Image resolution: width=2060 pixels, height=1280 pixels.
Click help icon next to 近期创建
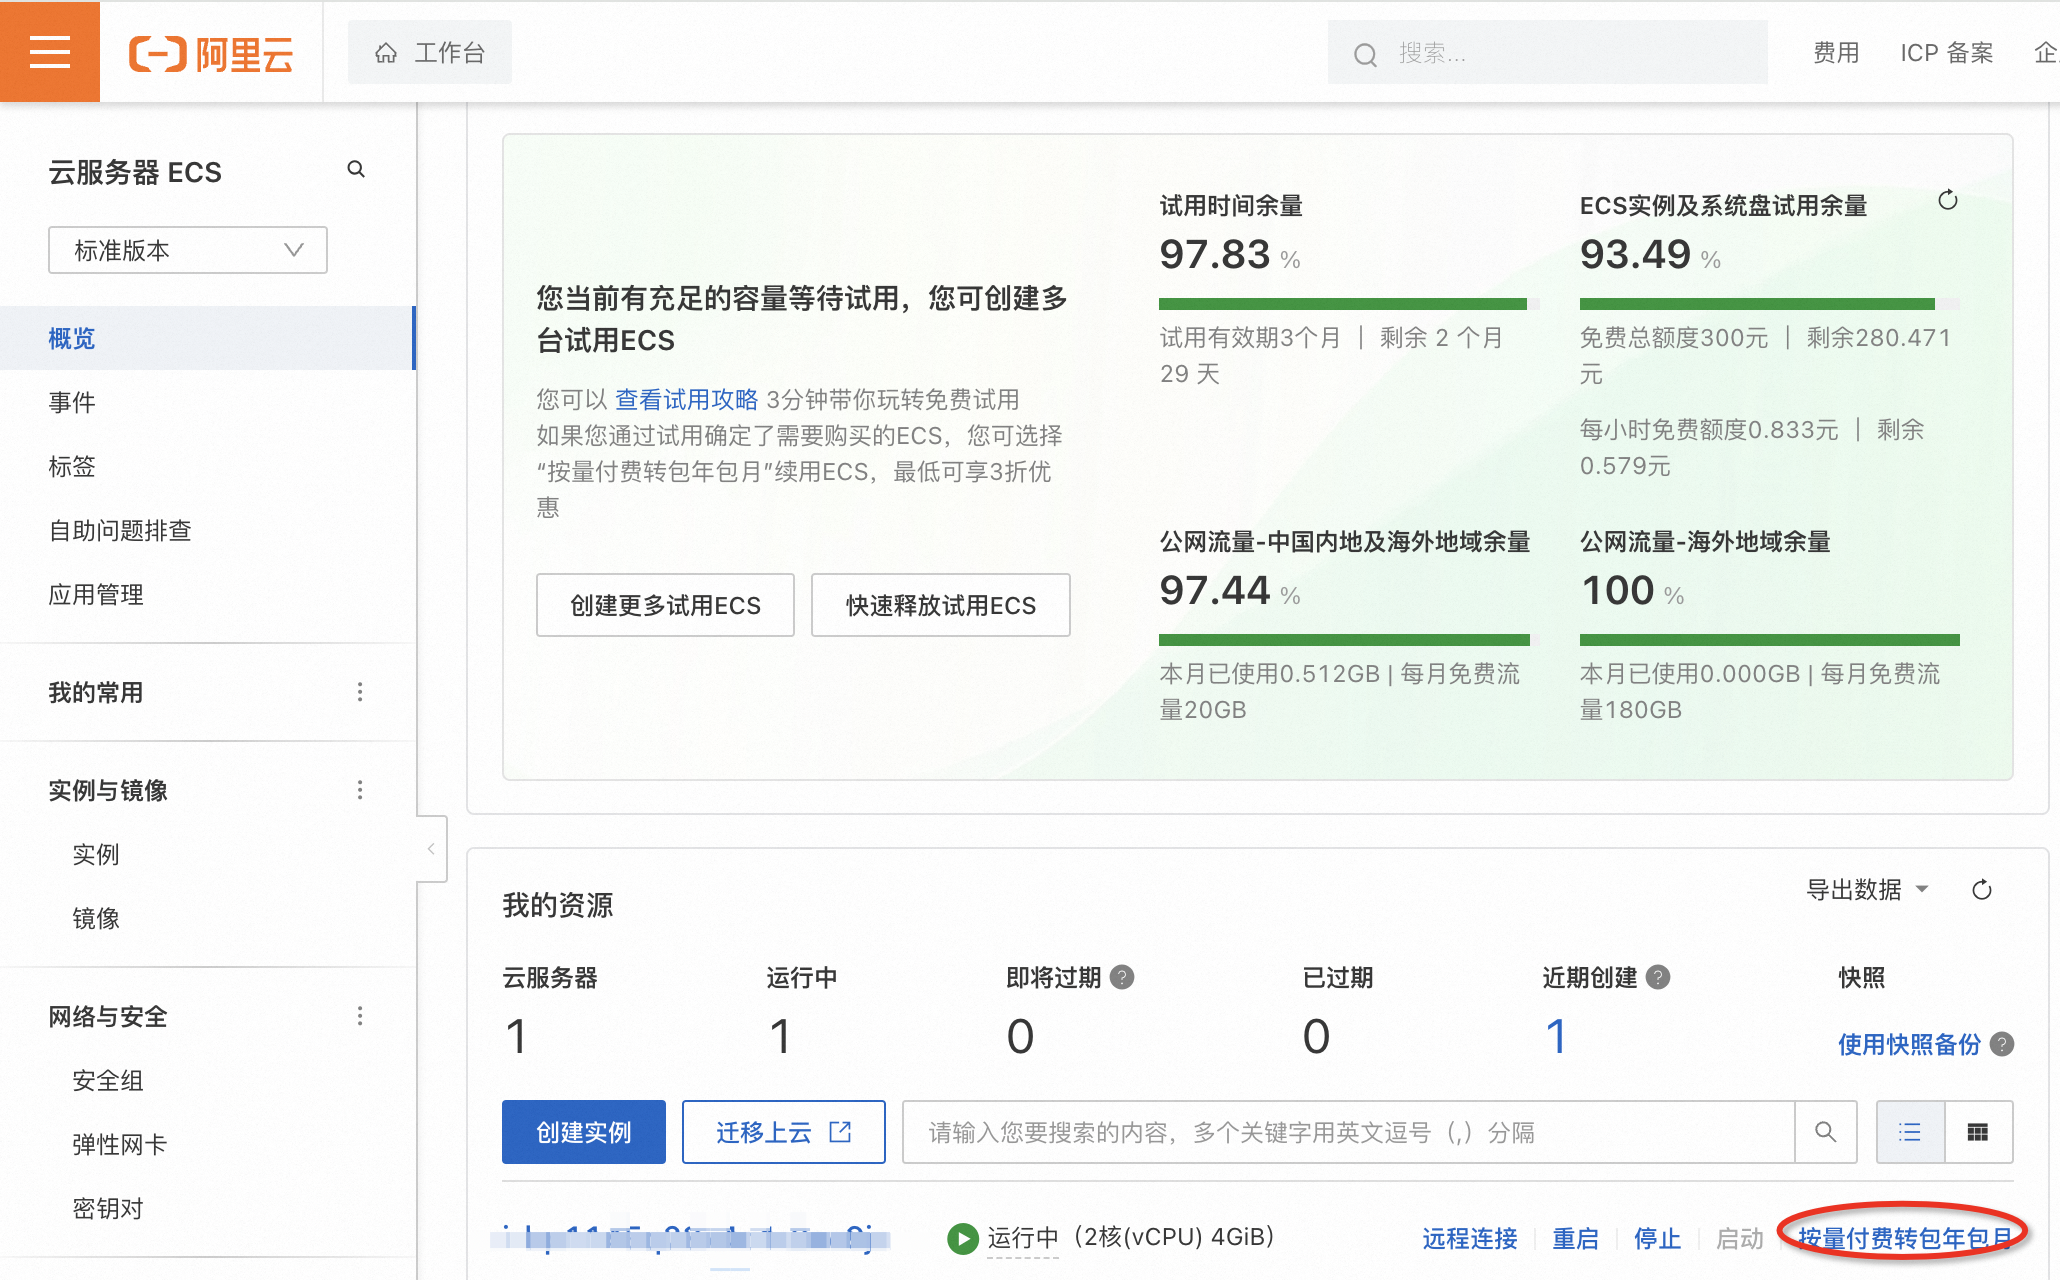[x=1658, y=977]
